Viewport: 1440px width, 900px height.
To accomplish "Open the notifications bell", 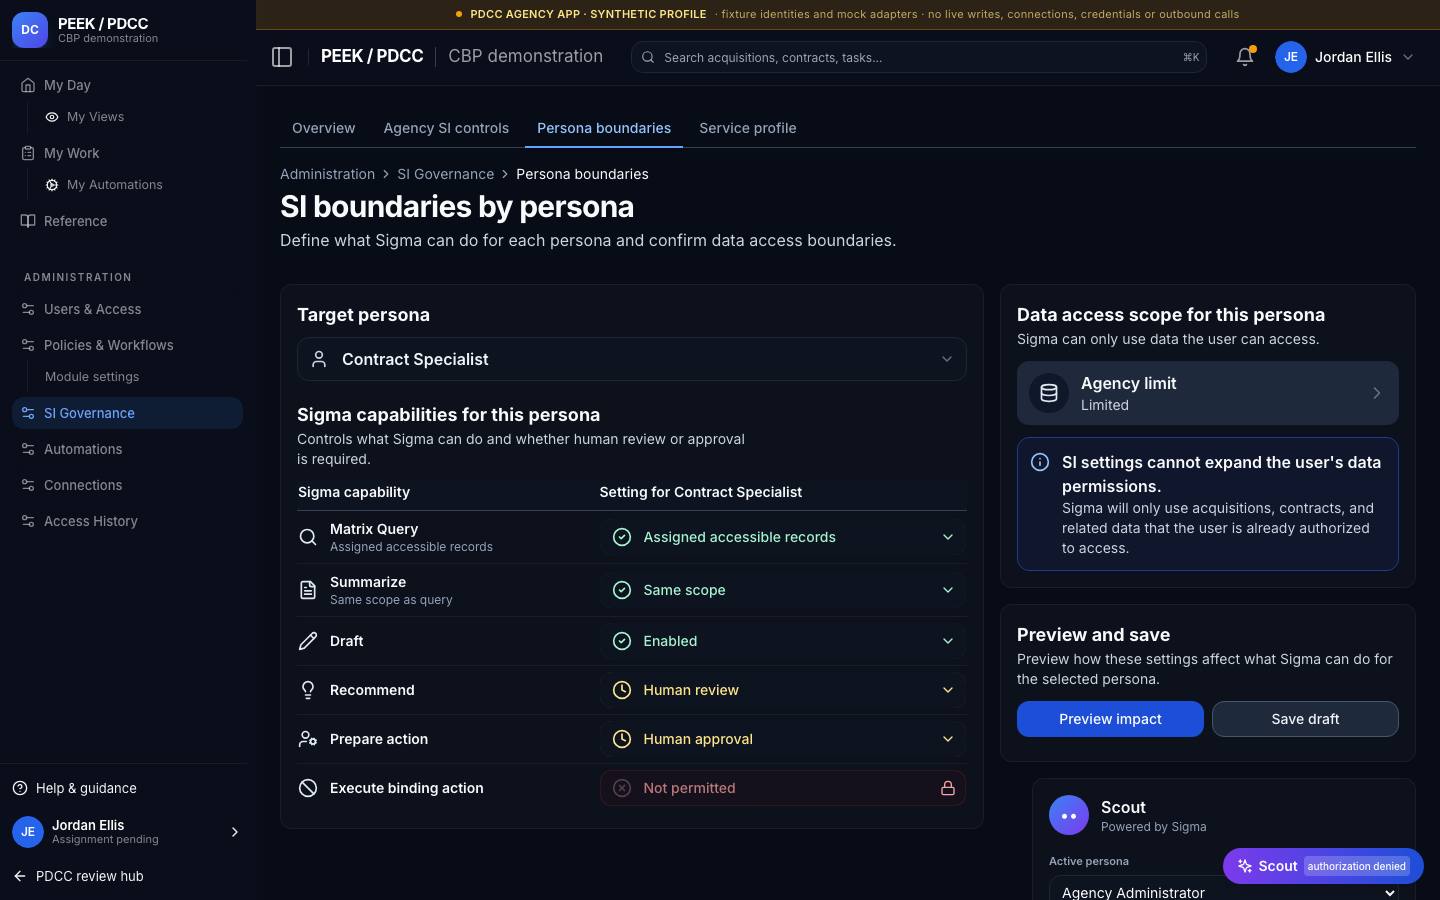I will coord(1245,57).
